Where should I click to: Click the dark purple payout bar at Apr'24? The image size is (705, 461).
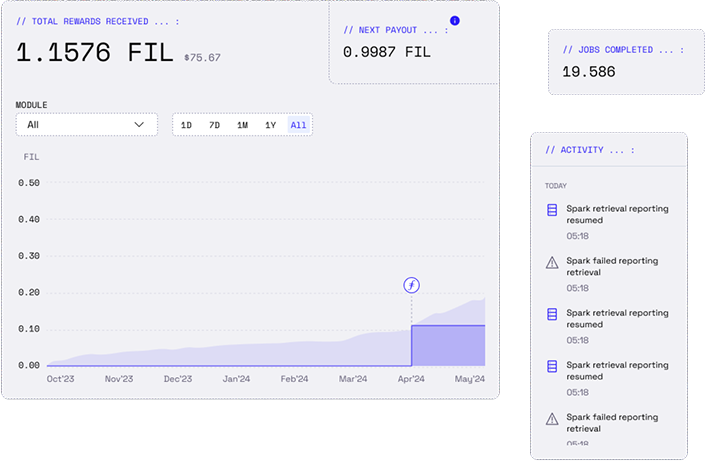(x=448, y=346)
